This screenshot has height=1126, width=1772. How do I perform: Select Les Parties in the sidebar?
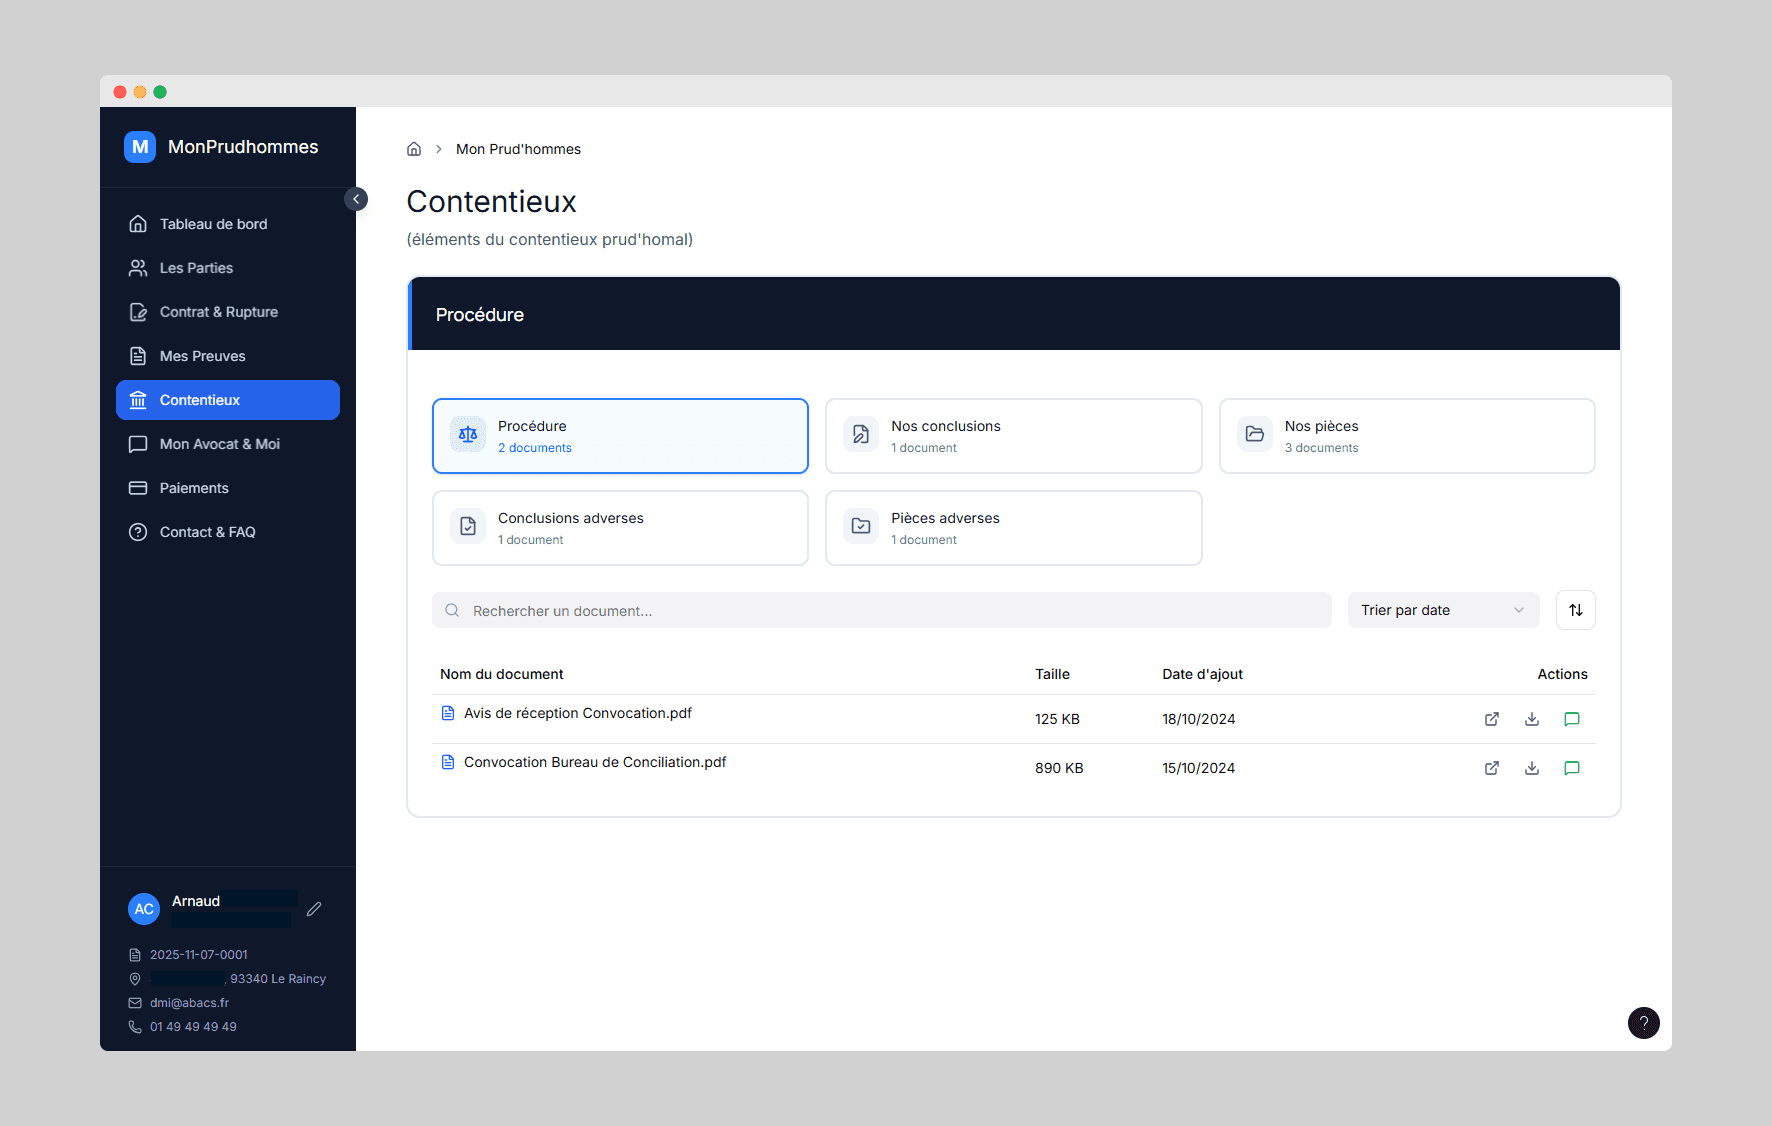coord(196,267)
